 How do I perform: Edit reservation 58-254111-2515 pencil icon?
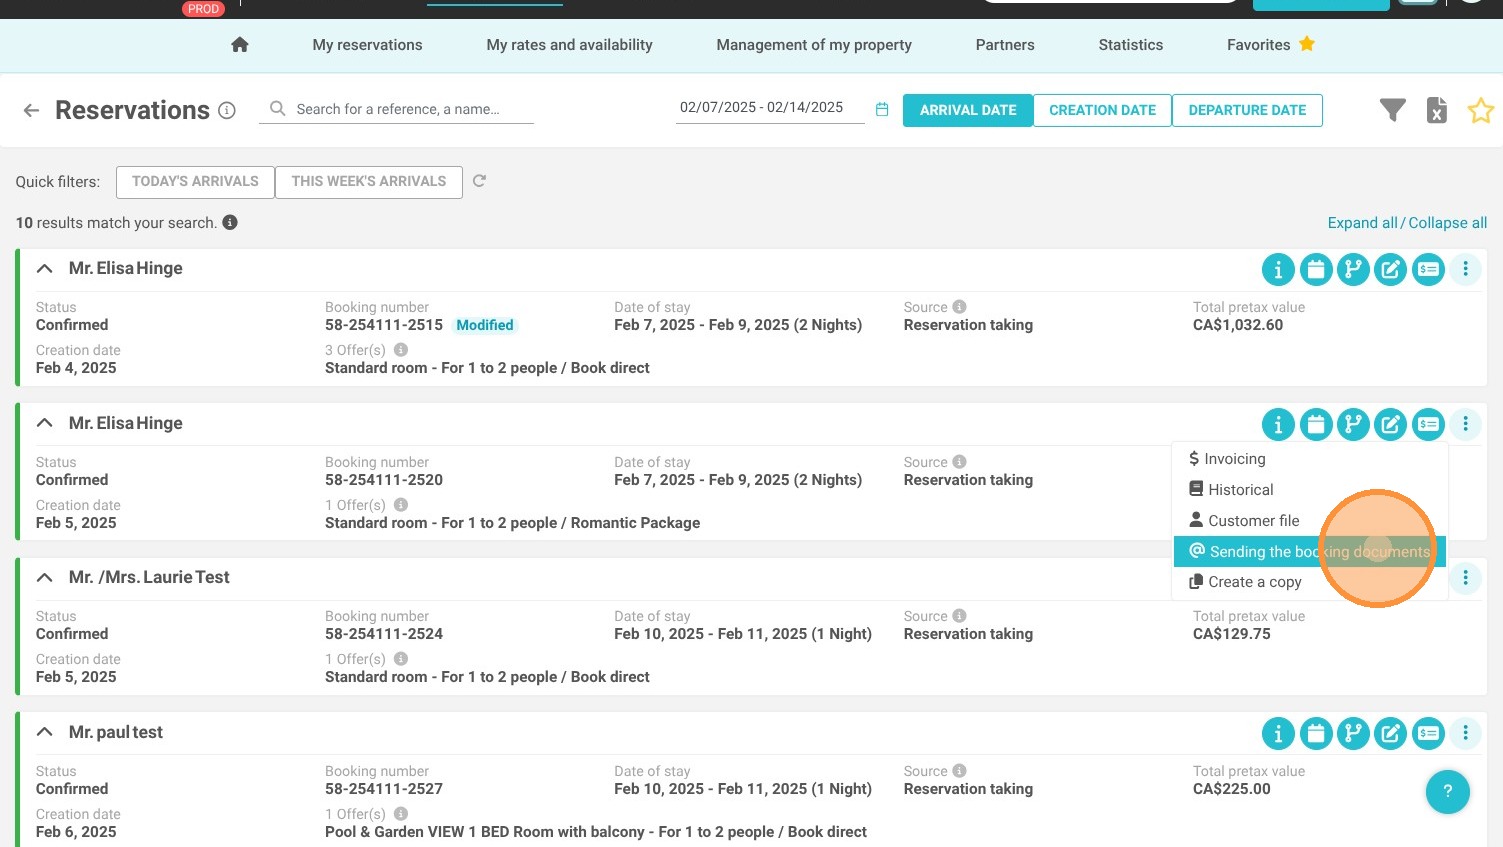click(x=1391, y=269)
